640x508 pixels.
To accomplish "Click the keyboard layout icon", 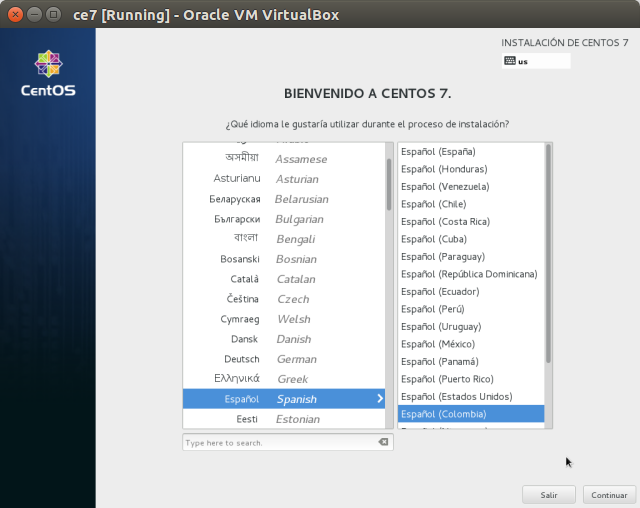I will (510, 61).
